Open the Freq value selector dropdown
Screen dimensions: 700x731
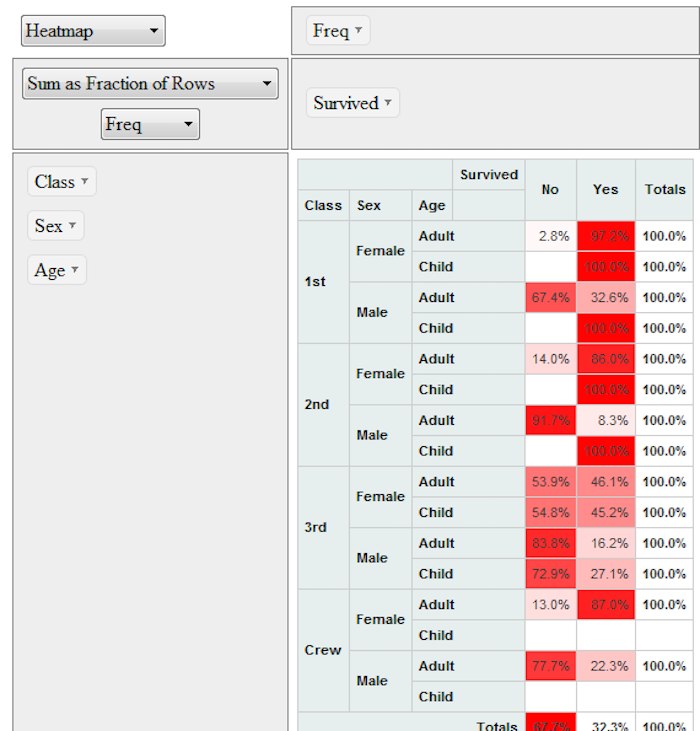(x=150, y=125)
